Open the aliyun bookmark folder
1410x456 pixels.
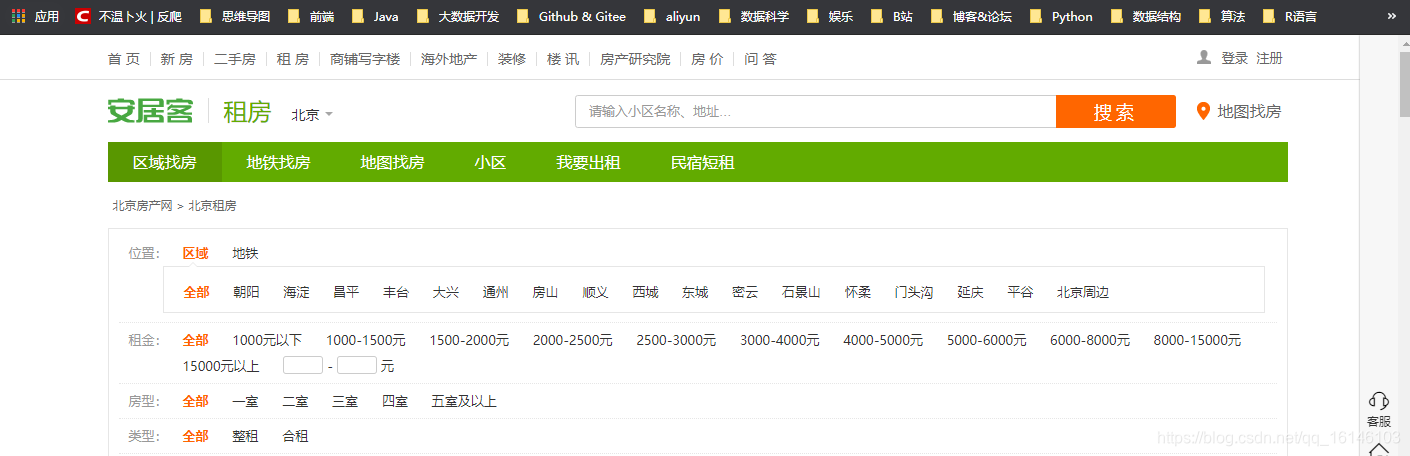coord(672,17)
